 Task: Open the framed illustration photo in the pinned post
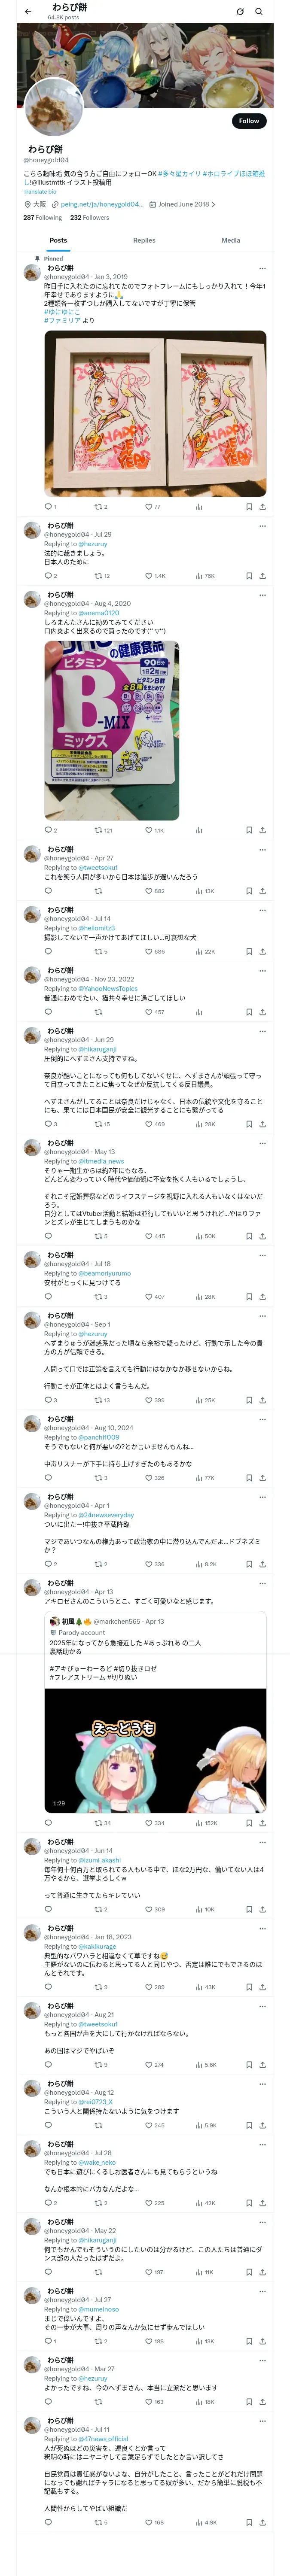click(155, 413)
